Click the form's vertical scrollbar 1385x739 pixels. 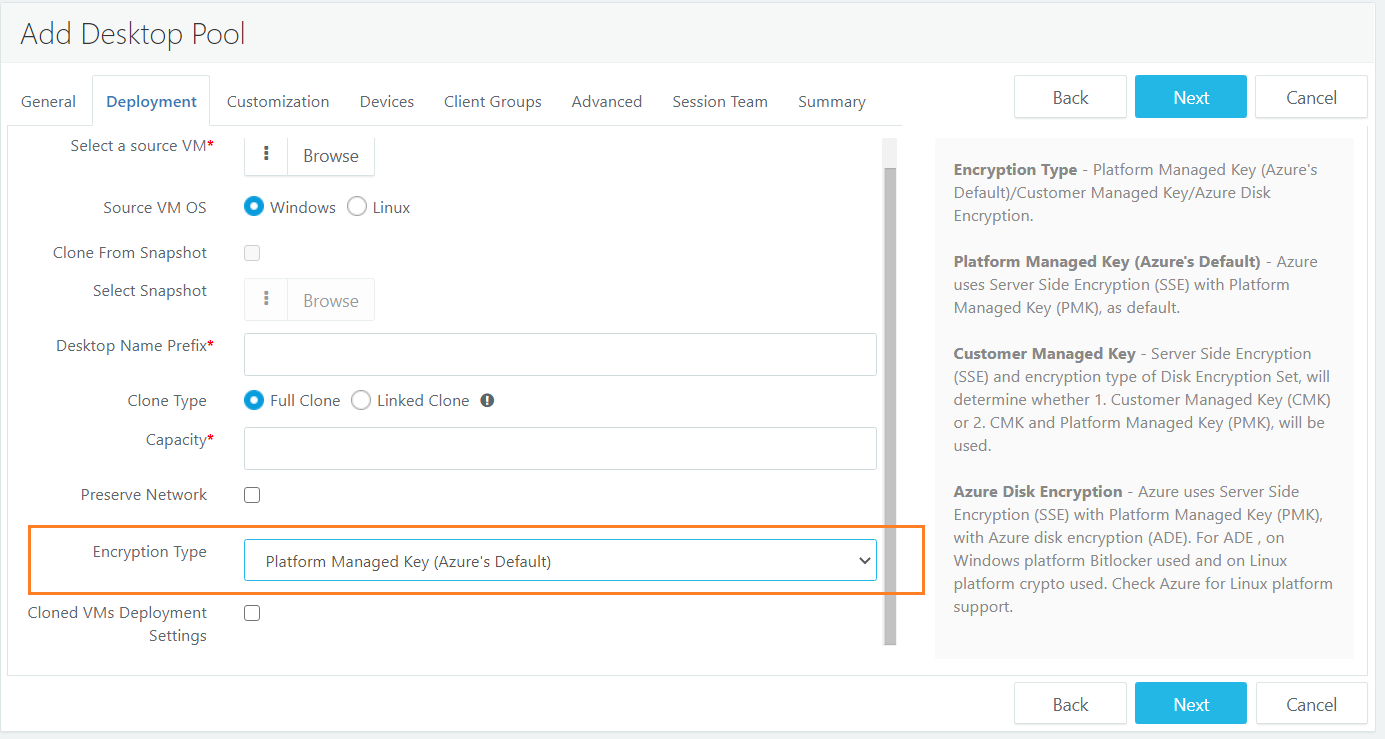(x=890, y=400)
